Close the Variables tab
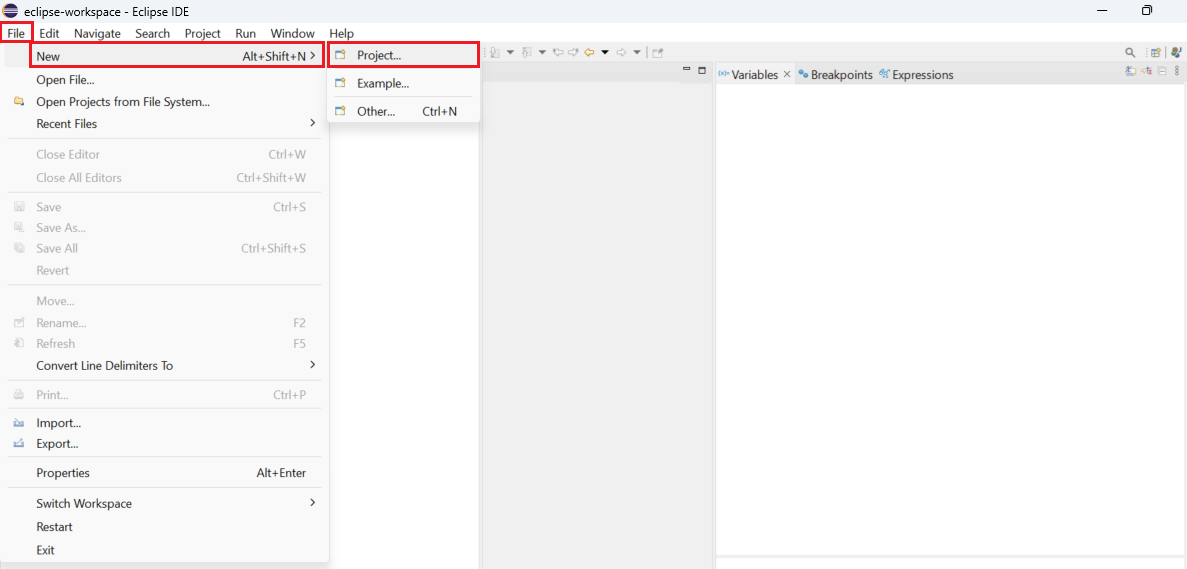This screenshot has width=1187, height=569. click(x=787, y=74)
